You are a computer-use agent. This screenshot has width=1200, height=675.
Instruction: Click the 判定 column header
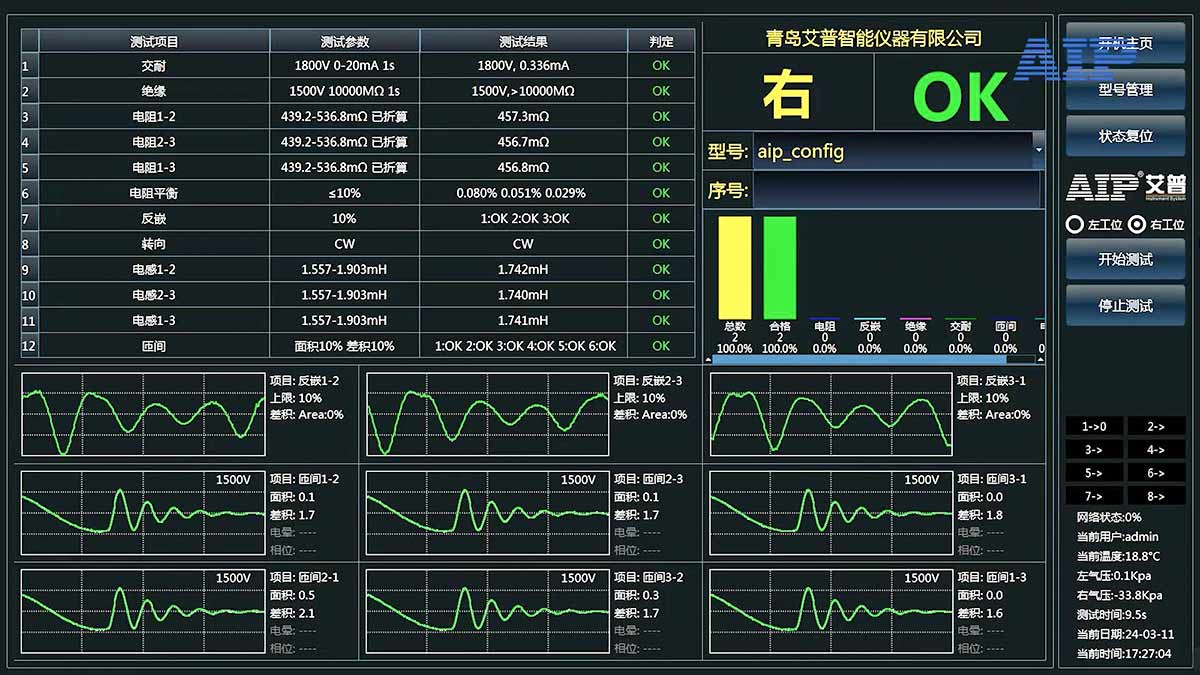[x=662, y=41]
